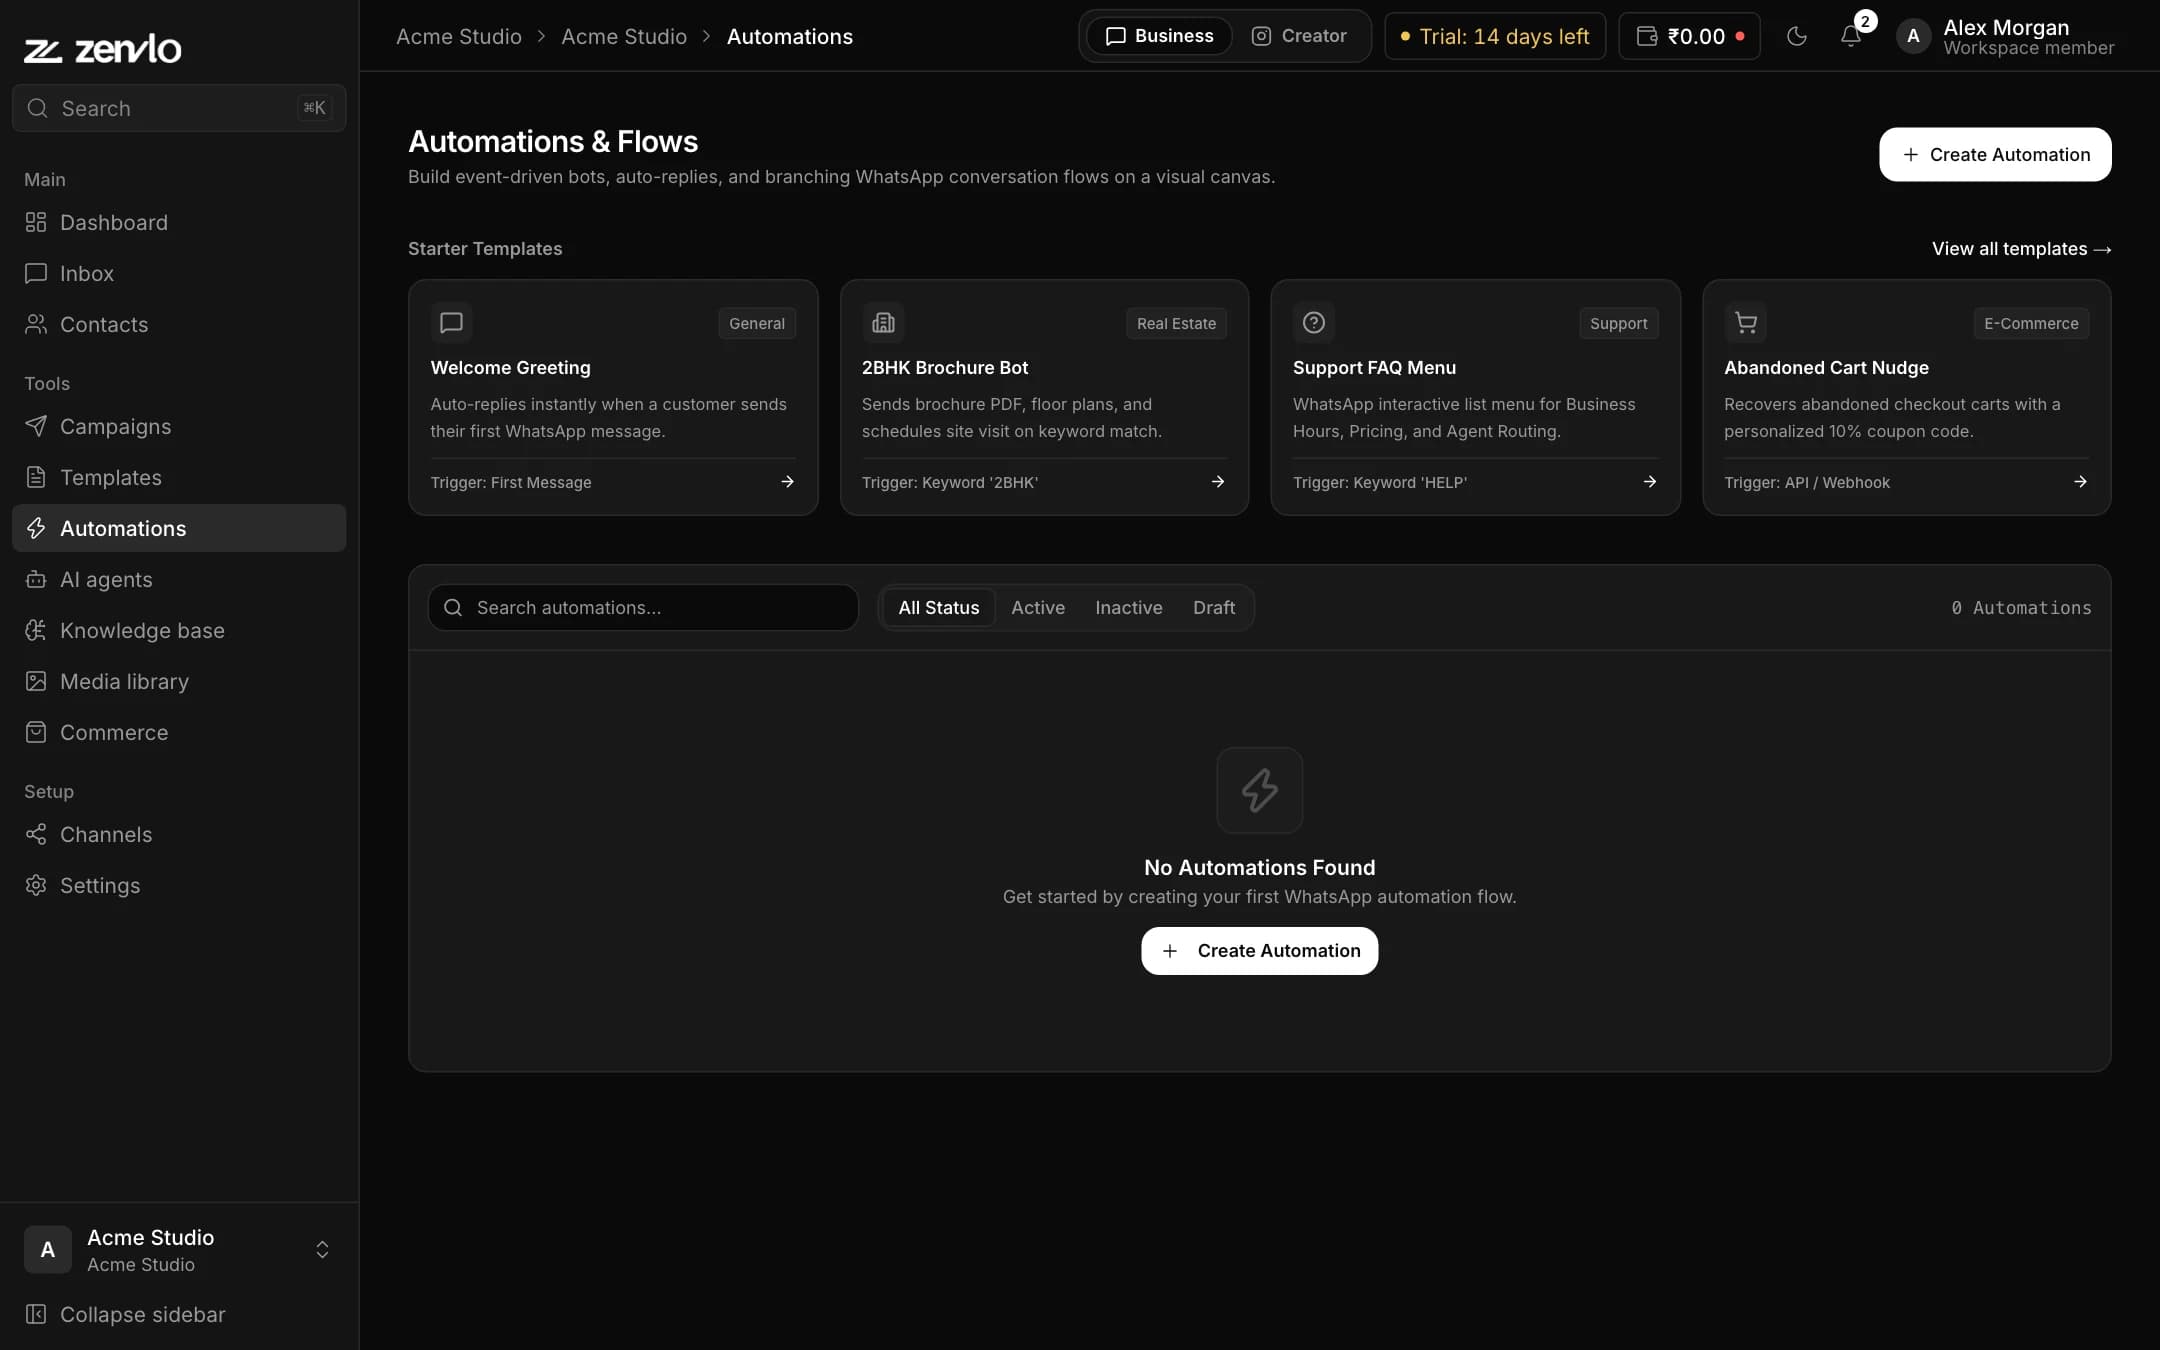Click Create Automation button at top right
Viewport: 2160px width, 1350px height.
[1995, 154]
